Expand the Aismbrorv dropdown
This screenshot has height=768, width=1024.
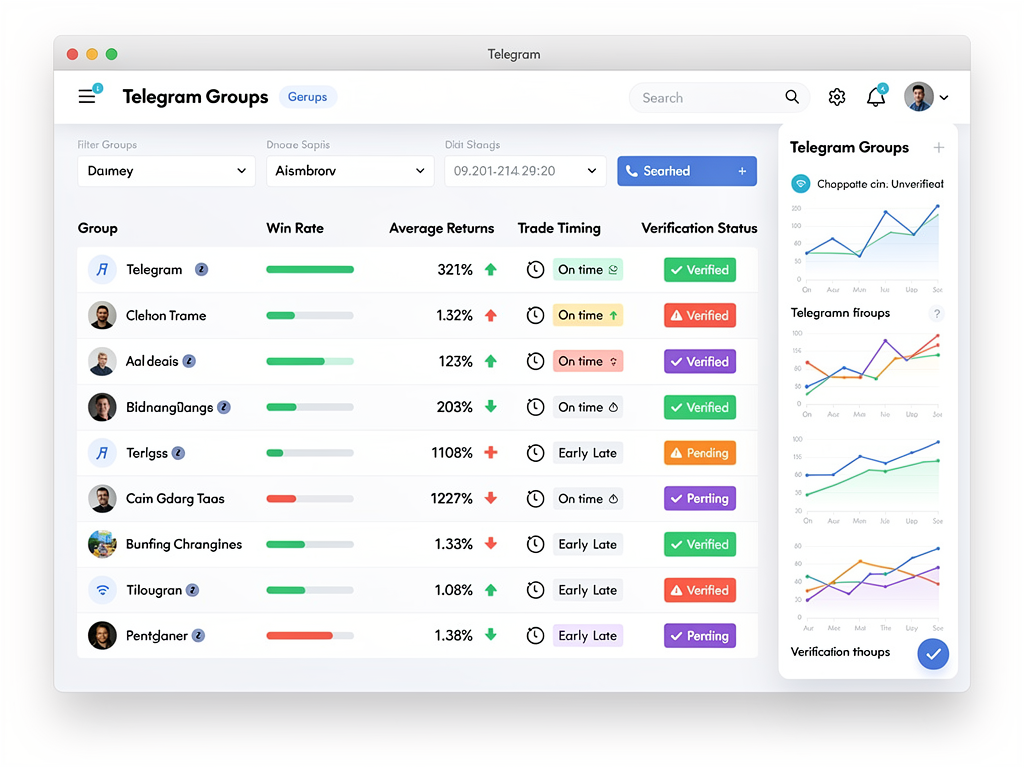click(349, 171)
